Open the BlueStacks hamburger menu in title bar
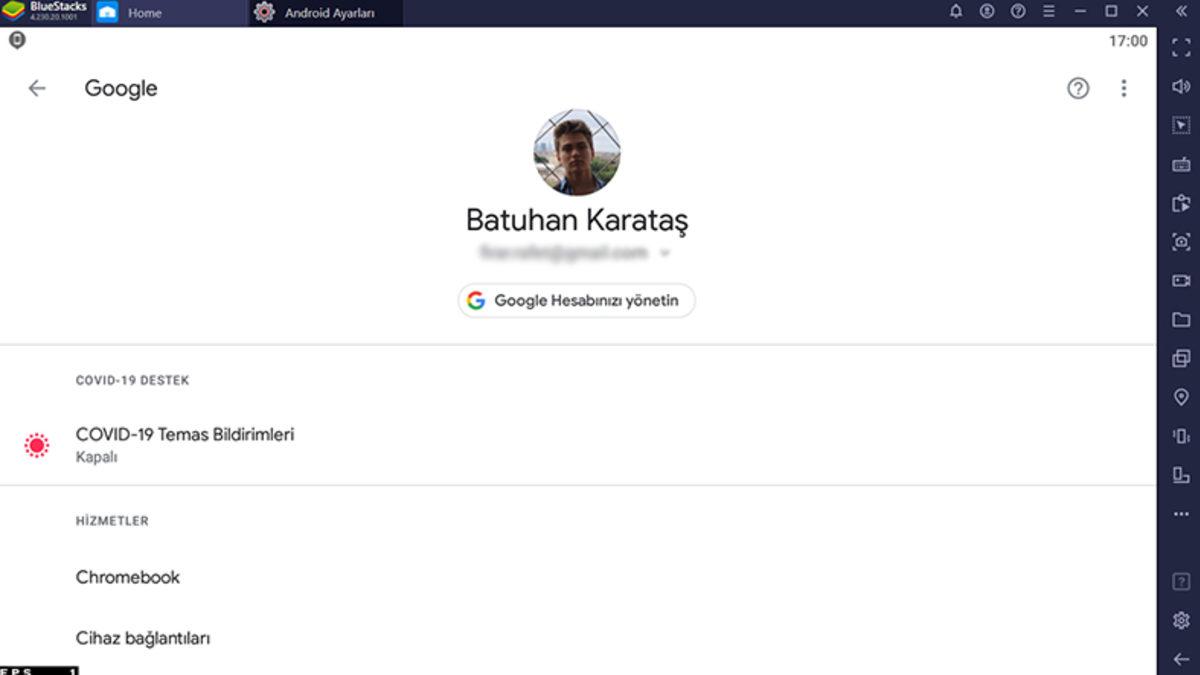 tap(1049, 12)
